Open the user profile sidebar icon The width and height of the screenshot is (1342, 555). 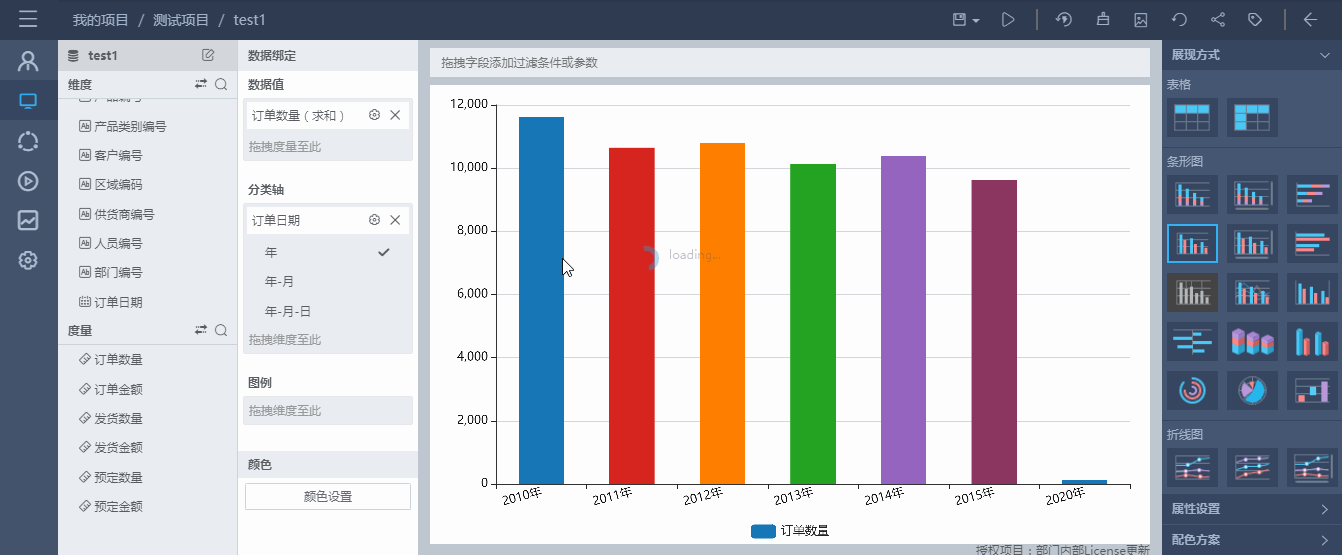28,61
